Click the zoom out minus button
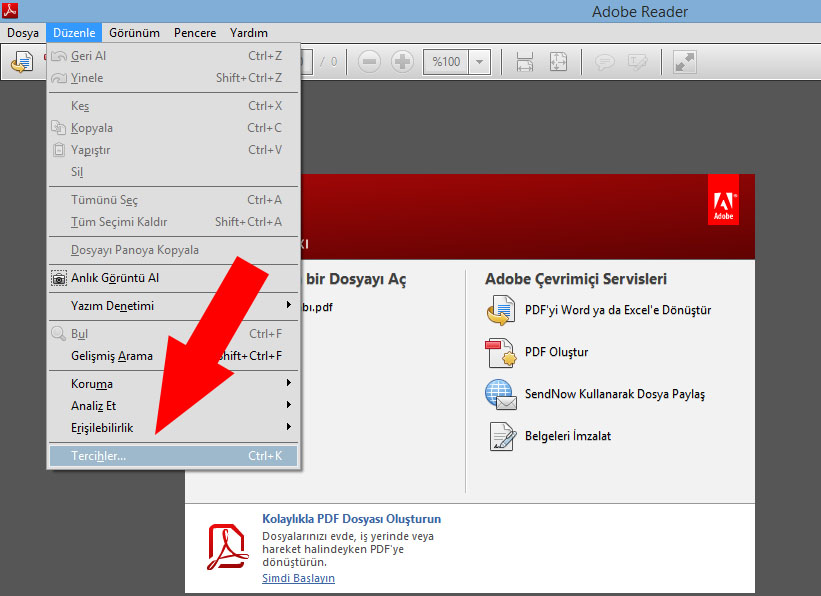This screenshot has width=821, height=596. tap(369, 62)
